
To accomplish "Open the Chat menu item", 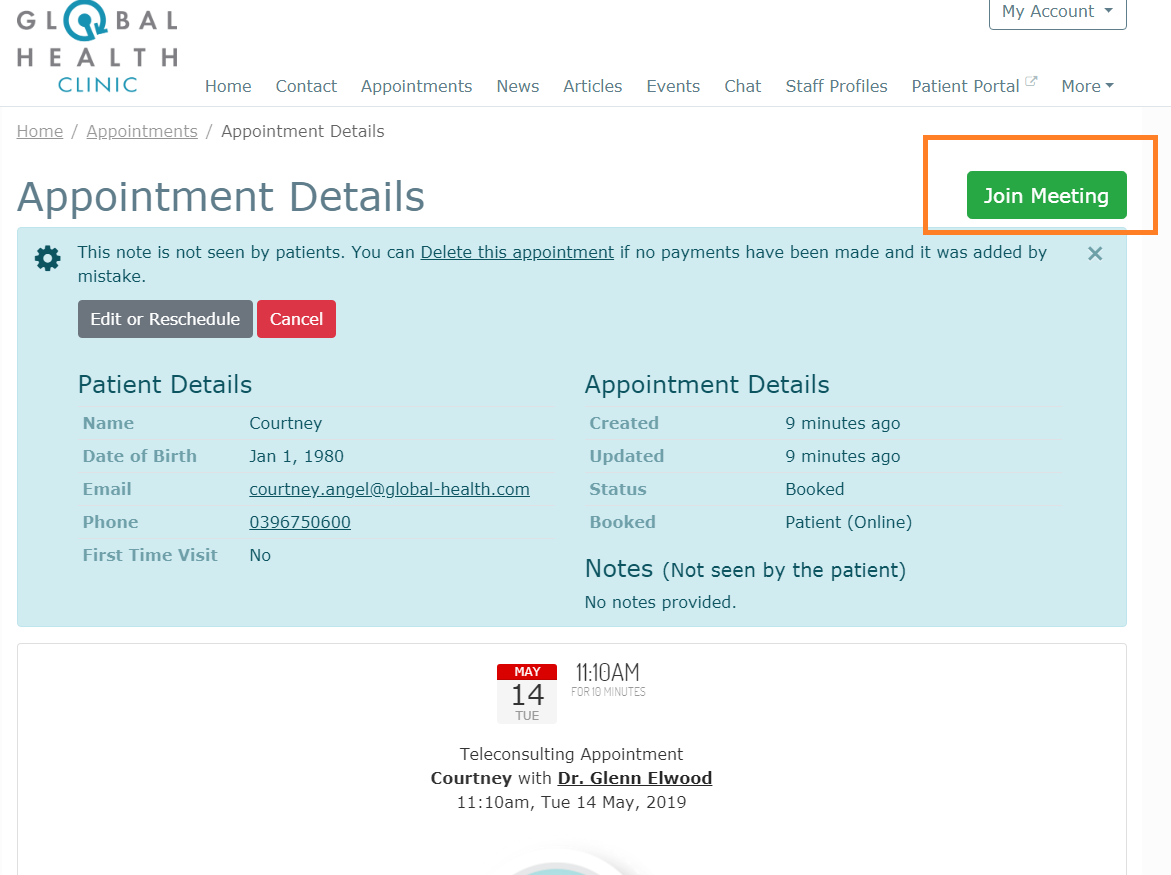I will coord(742,86).
